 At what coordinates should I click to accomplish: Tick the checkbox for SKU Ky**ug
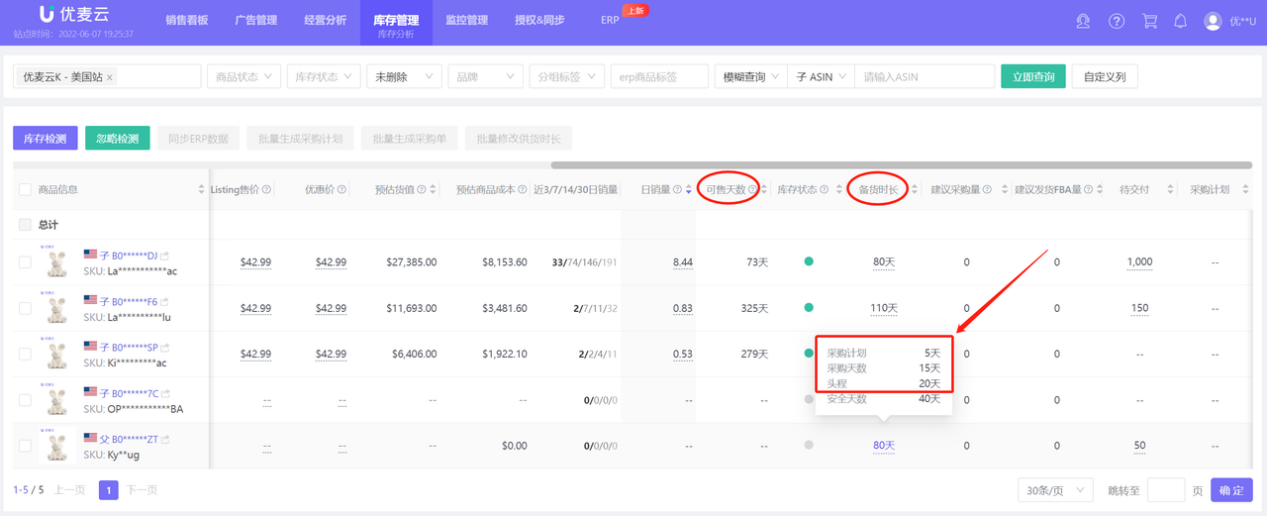click(25, 446)
